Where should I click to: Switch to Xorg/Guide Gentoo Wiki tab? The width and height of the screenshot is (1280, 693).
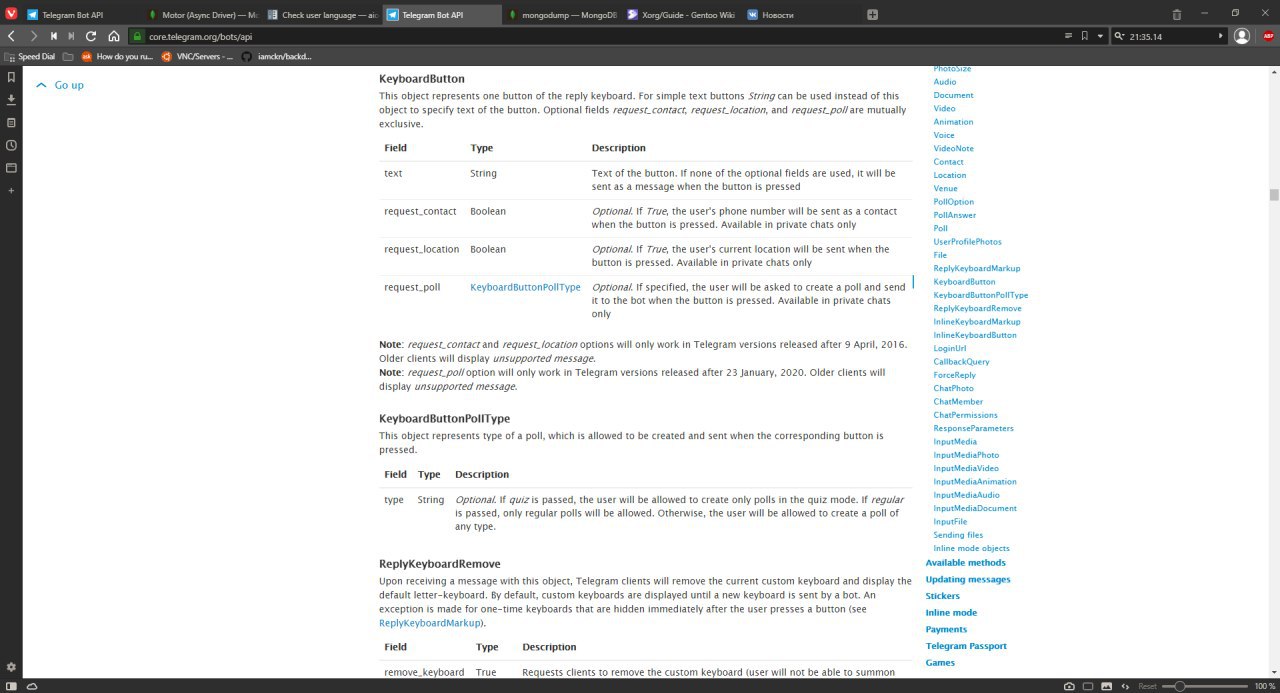[x=682, y=15]
